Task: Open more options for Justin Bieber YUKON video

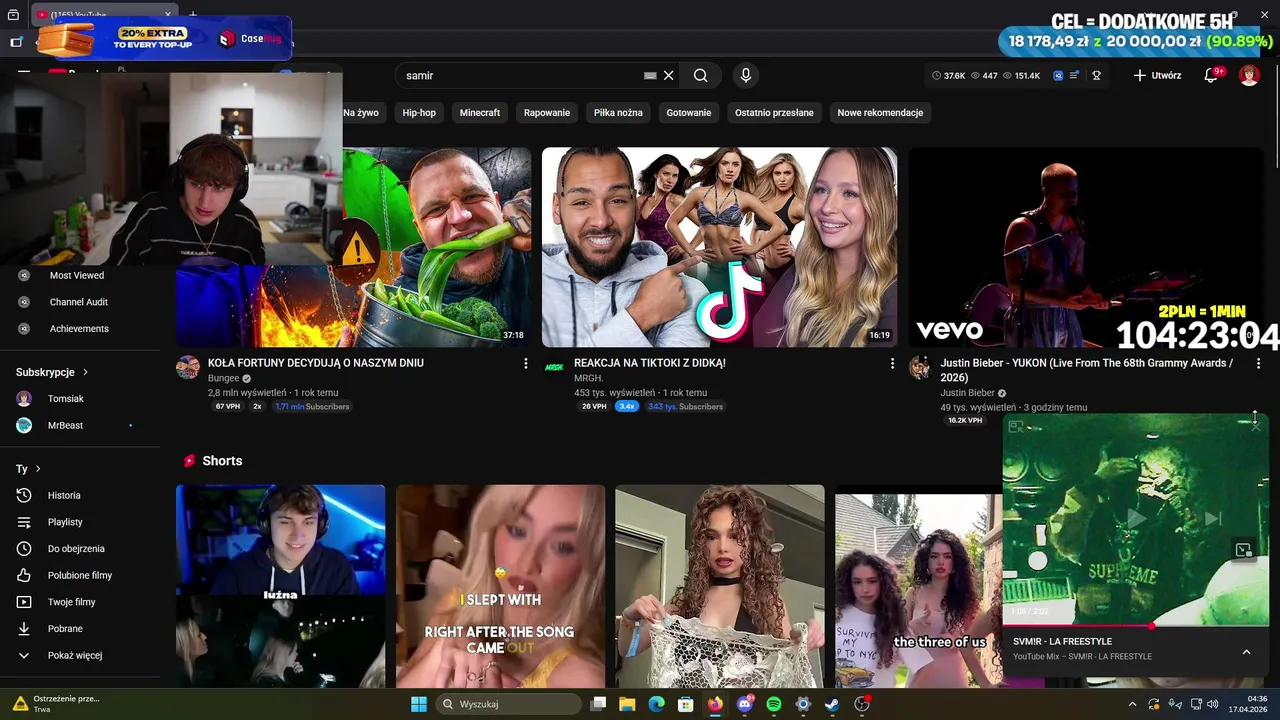Action: (1258, 364)
